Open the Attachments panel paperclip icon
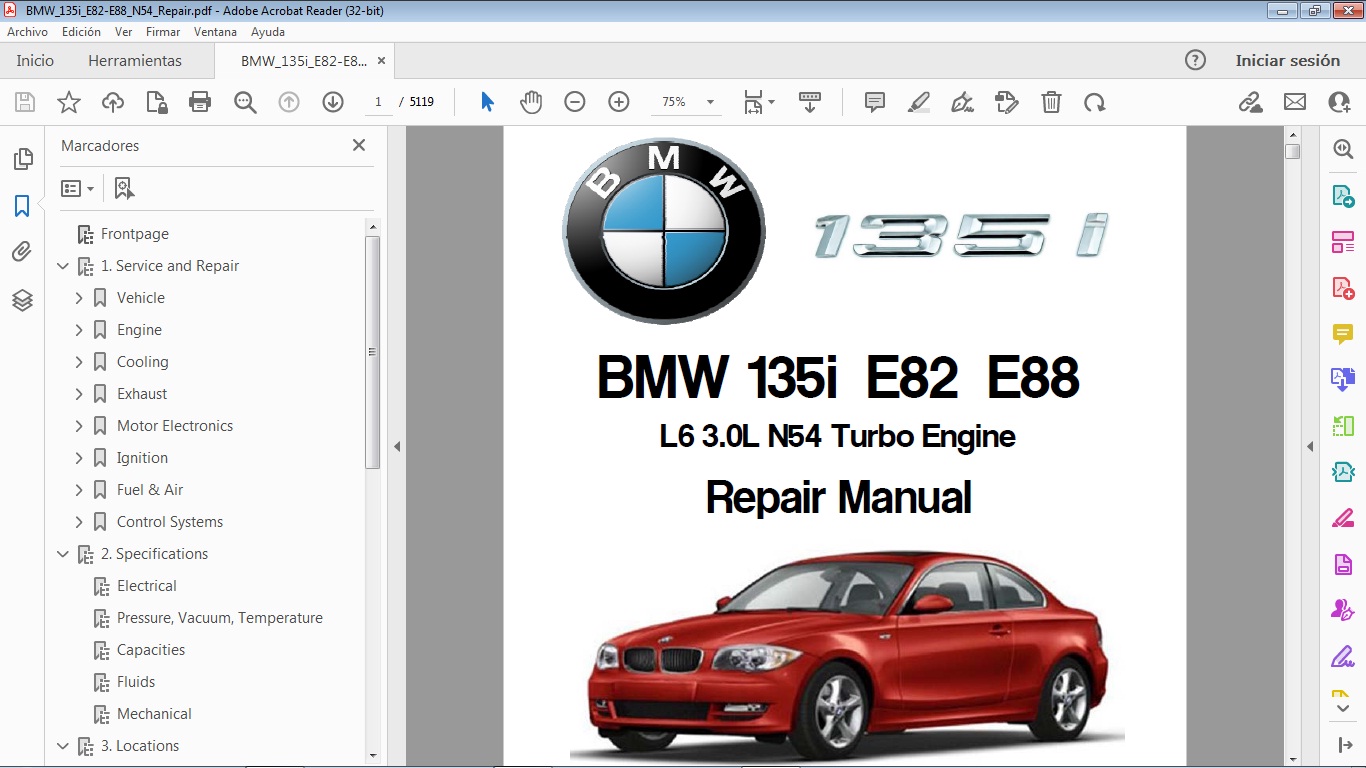 pos(22,252)
